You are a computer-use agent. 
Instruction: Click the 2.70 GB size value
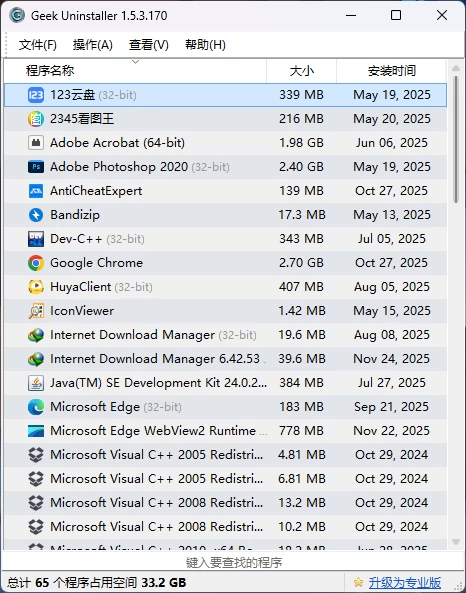(x=301, y=263)
